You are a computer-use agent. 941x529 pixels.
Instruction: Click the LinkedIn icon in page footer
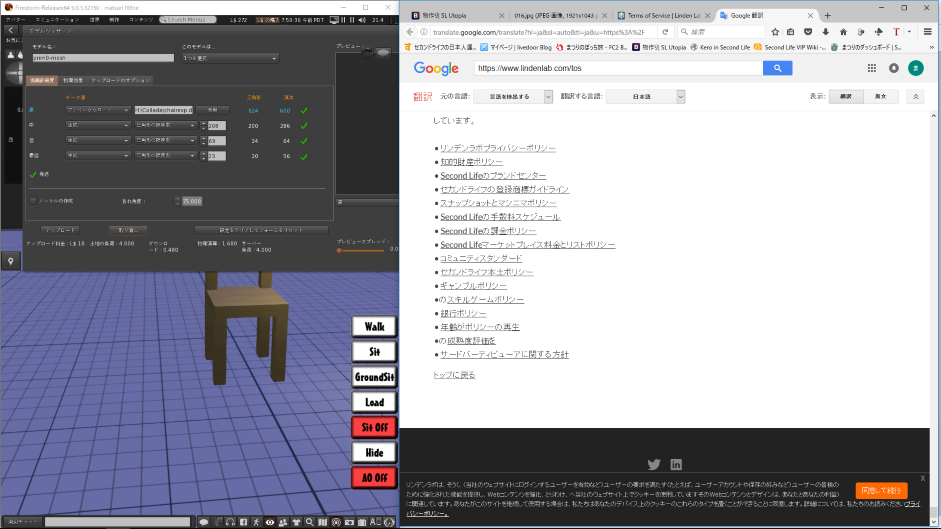tap(676, 464)
